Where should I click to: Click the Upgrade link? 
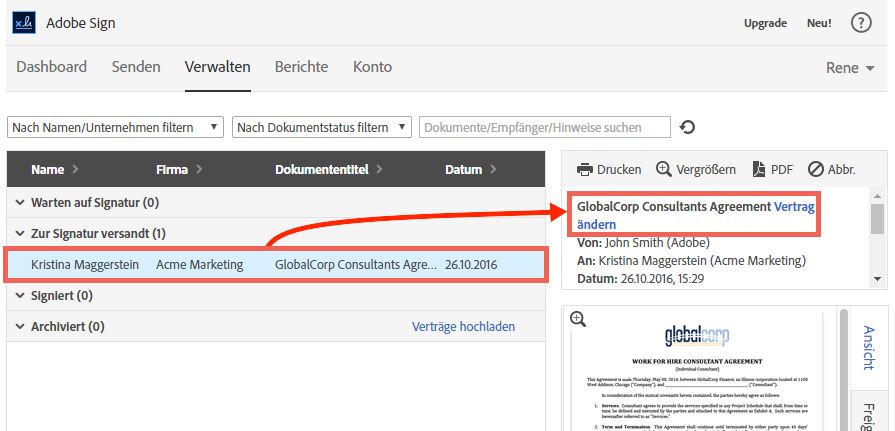point(765,23)
